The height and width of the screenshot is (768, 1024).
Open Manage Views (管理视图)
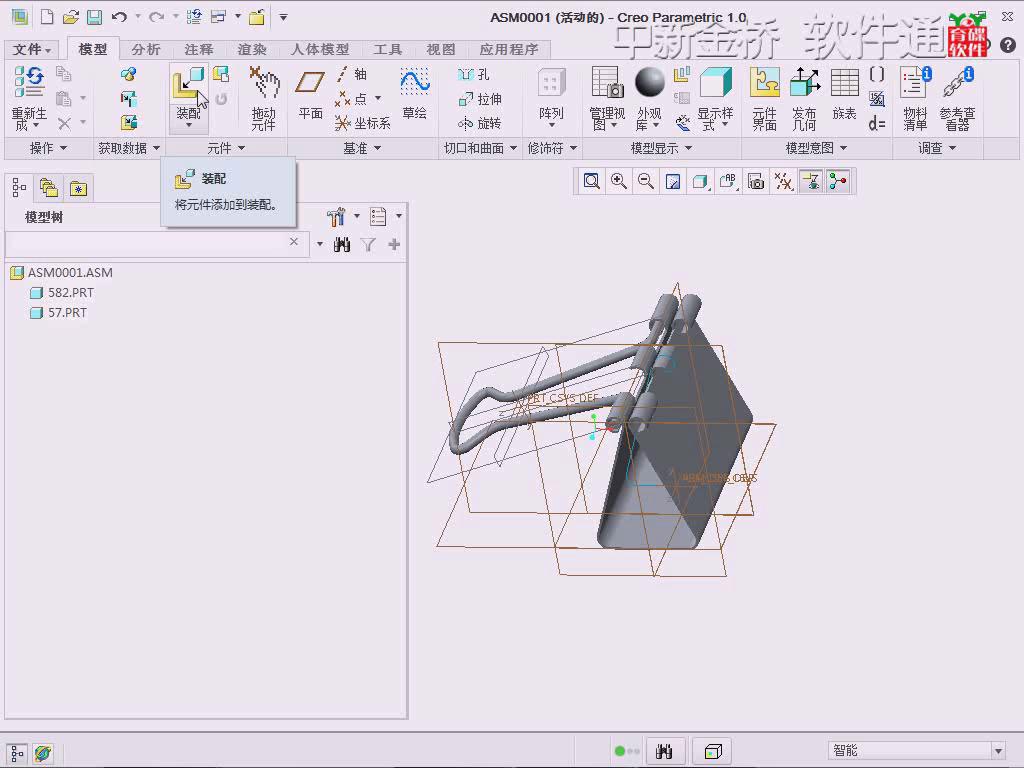pos(607,99)
